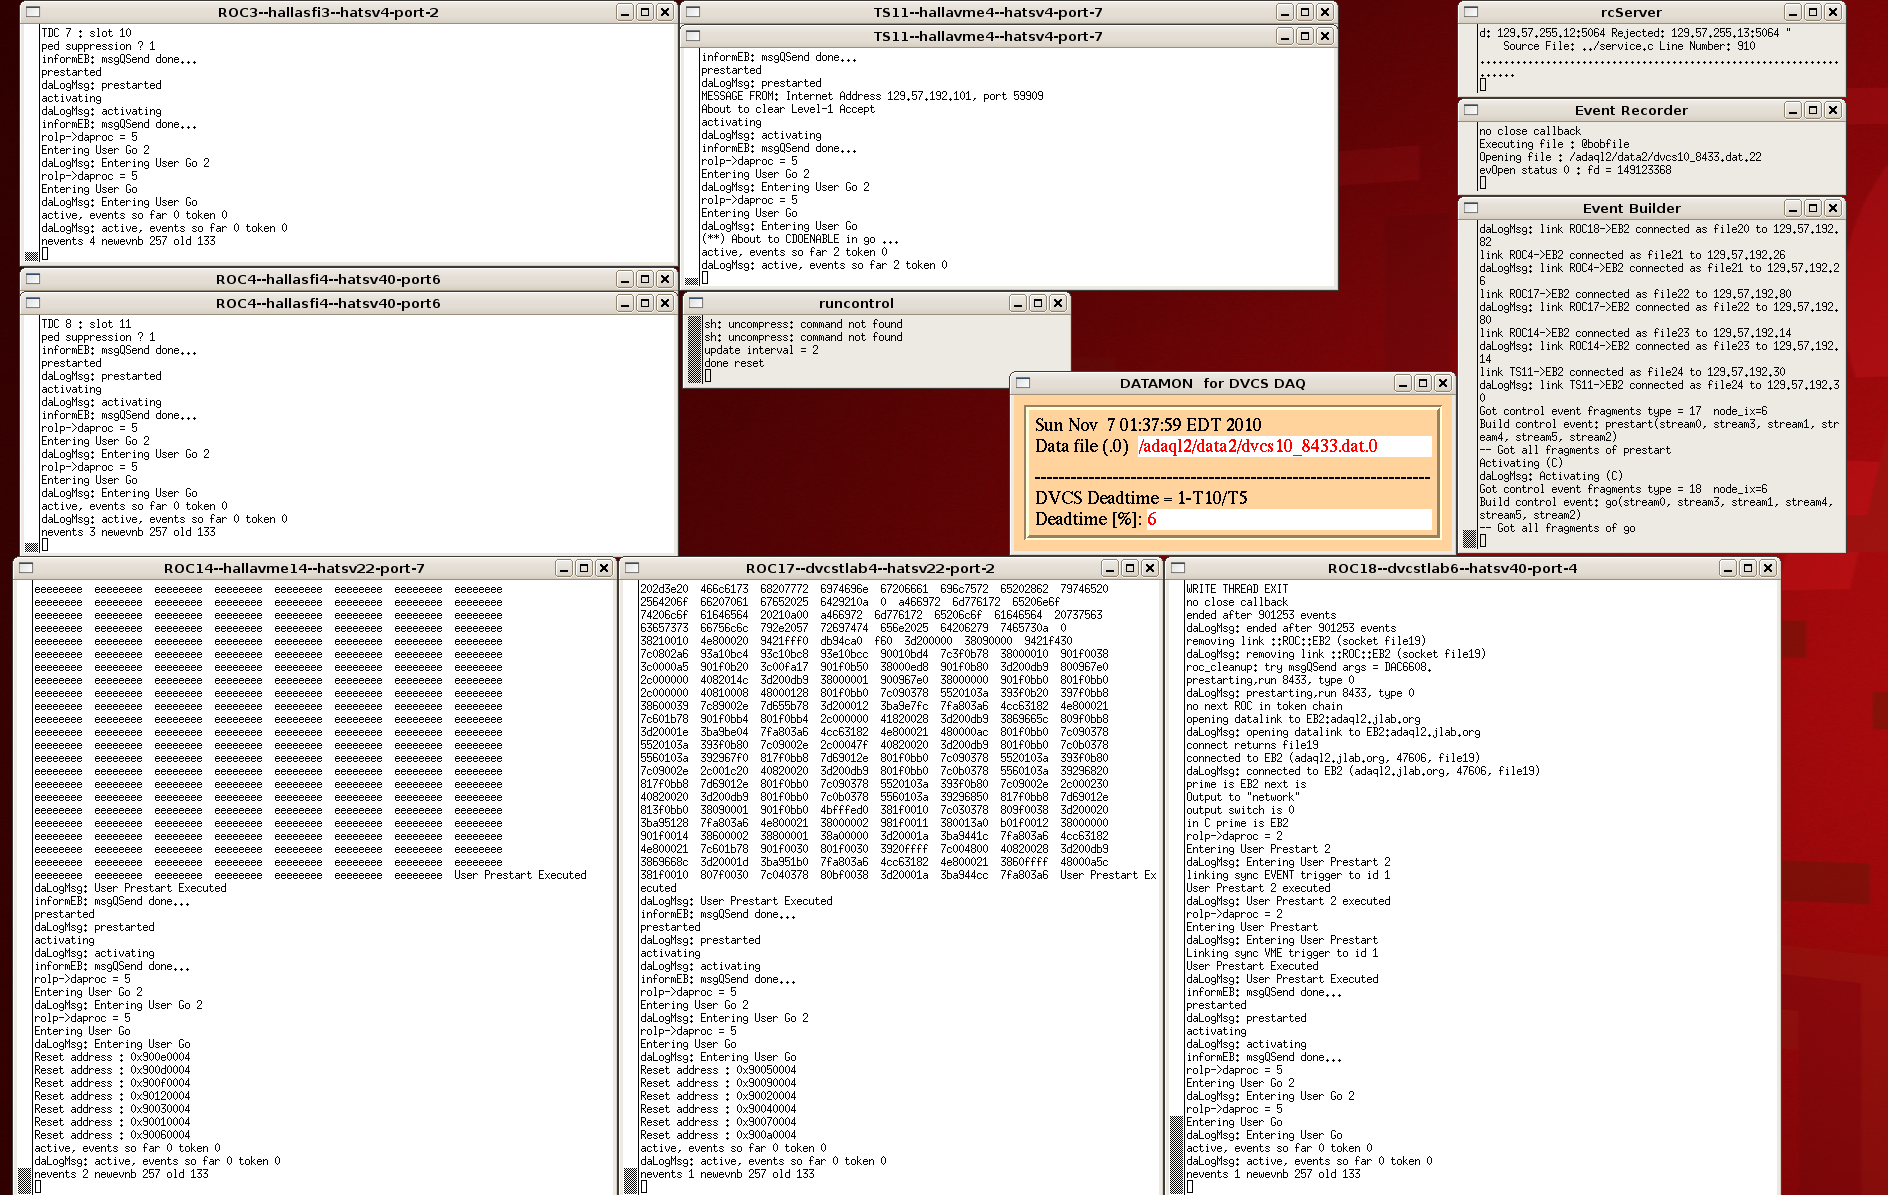Open window menu of front ROC4--hallasfi4 window
The image size is (1888, 1195).
[x=33, y=303]
